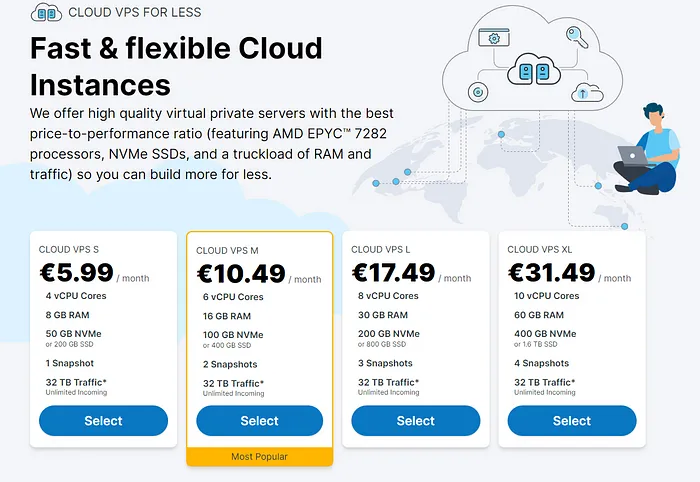Screen dimensions: 700x482
Task: Click the €31.49 price on the VPS XL card
Action: (552, 272)
